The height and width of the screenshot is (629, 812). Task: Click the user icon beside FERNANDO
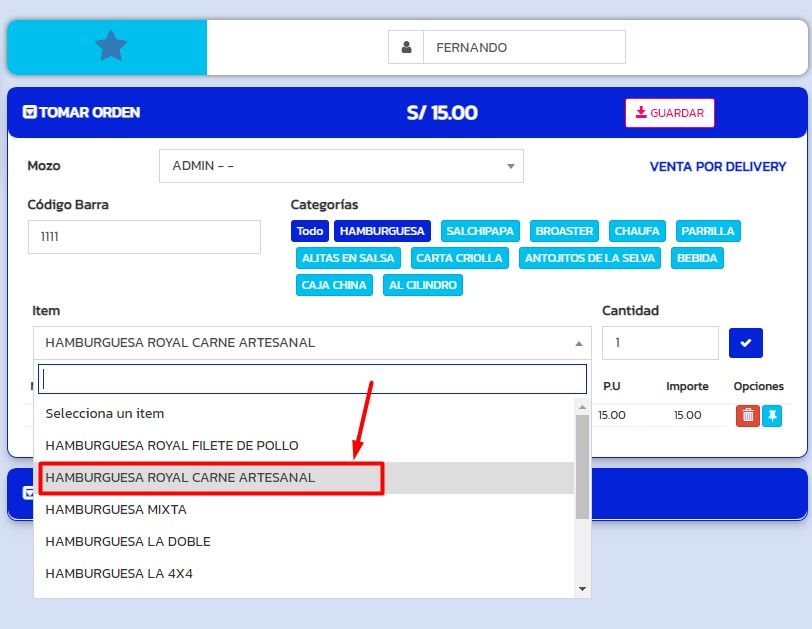pos(406,47)
